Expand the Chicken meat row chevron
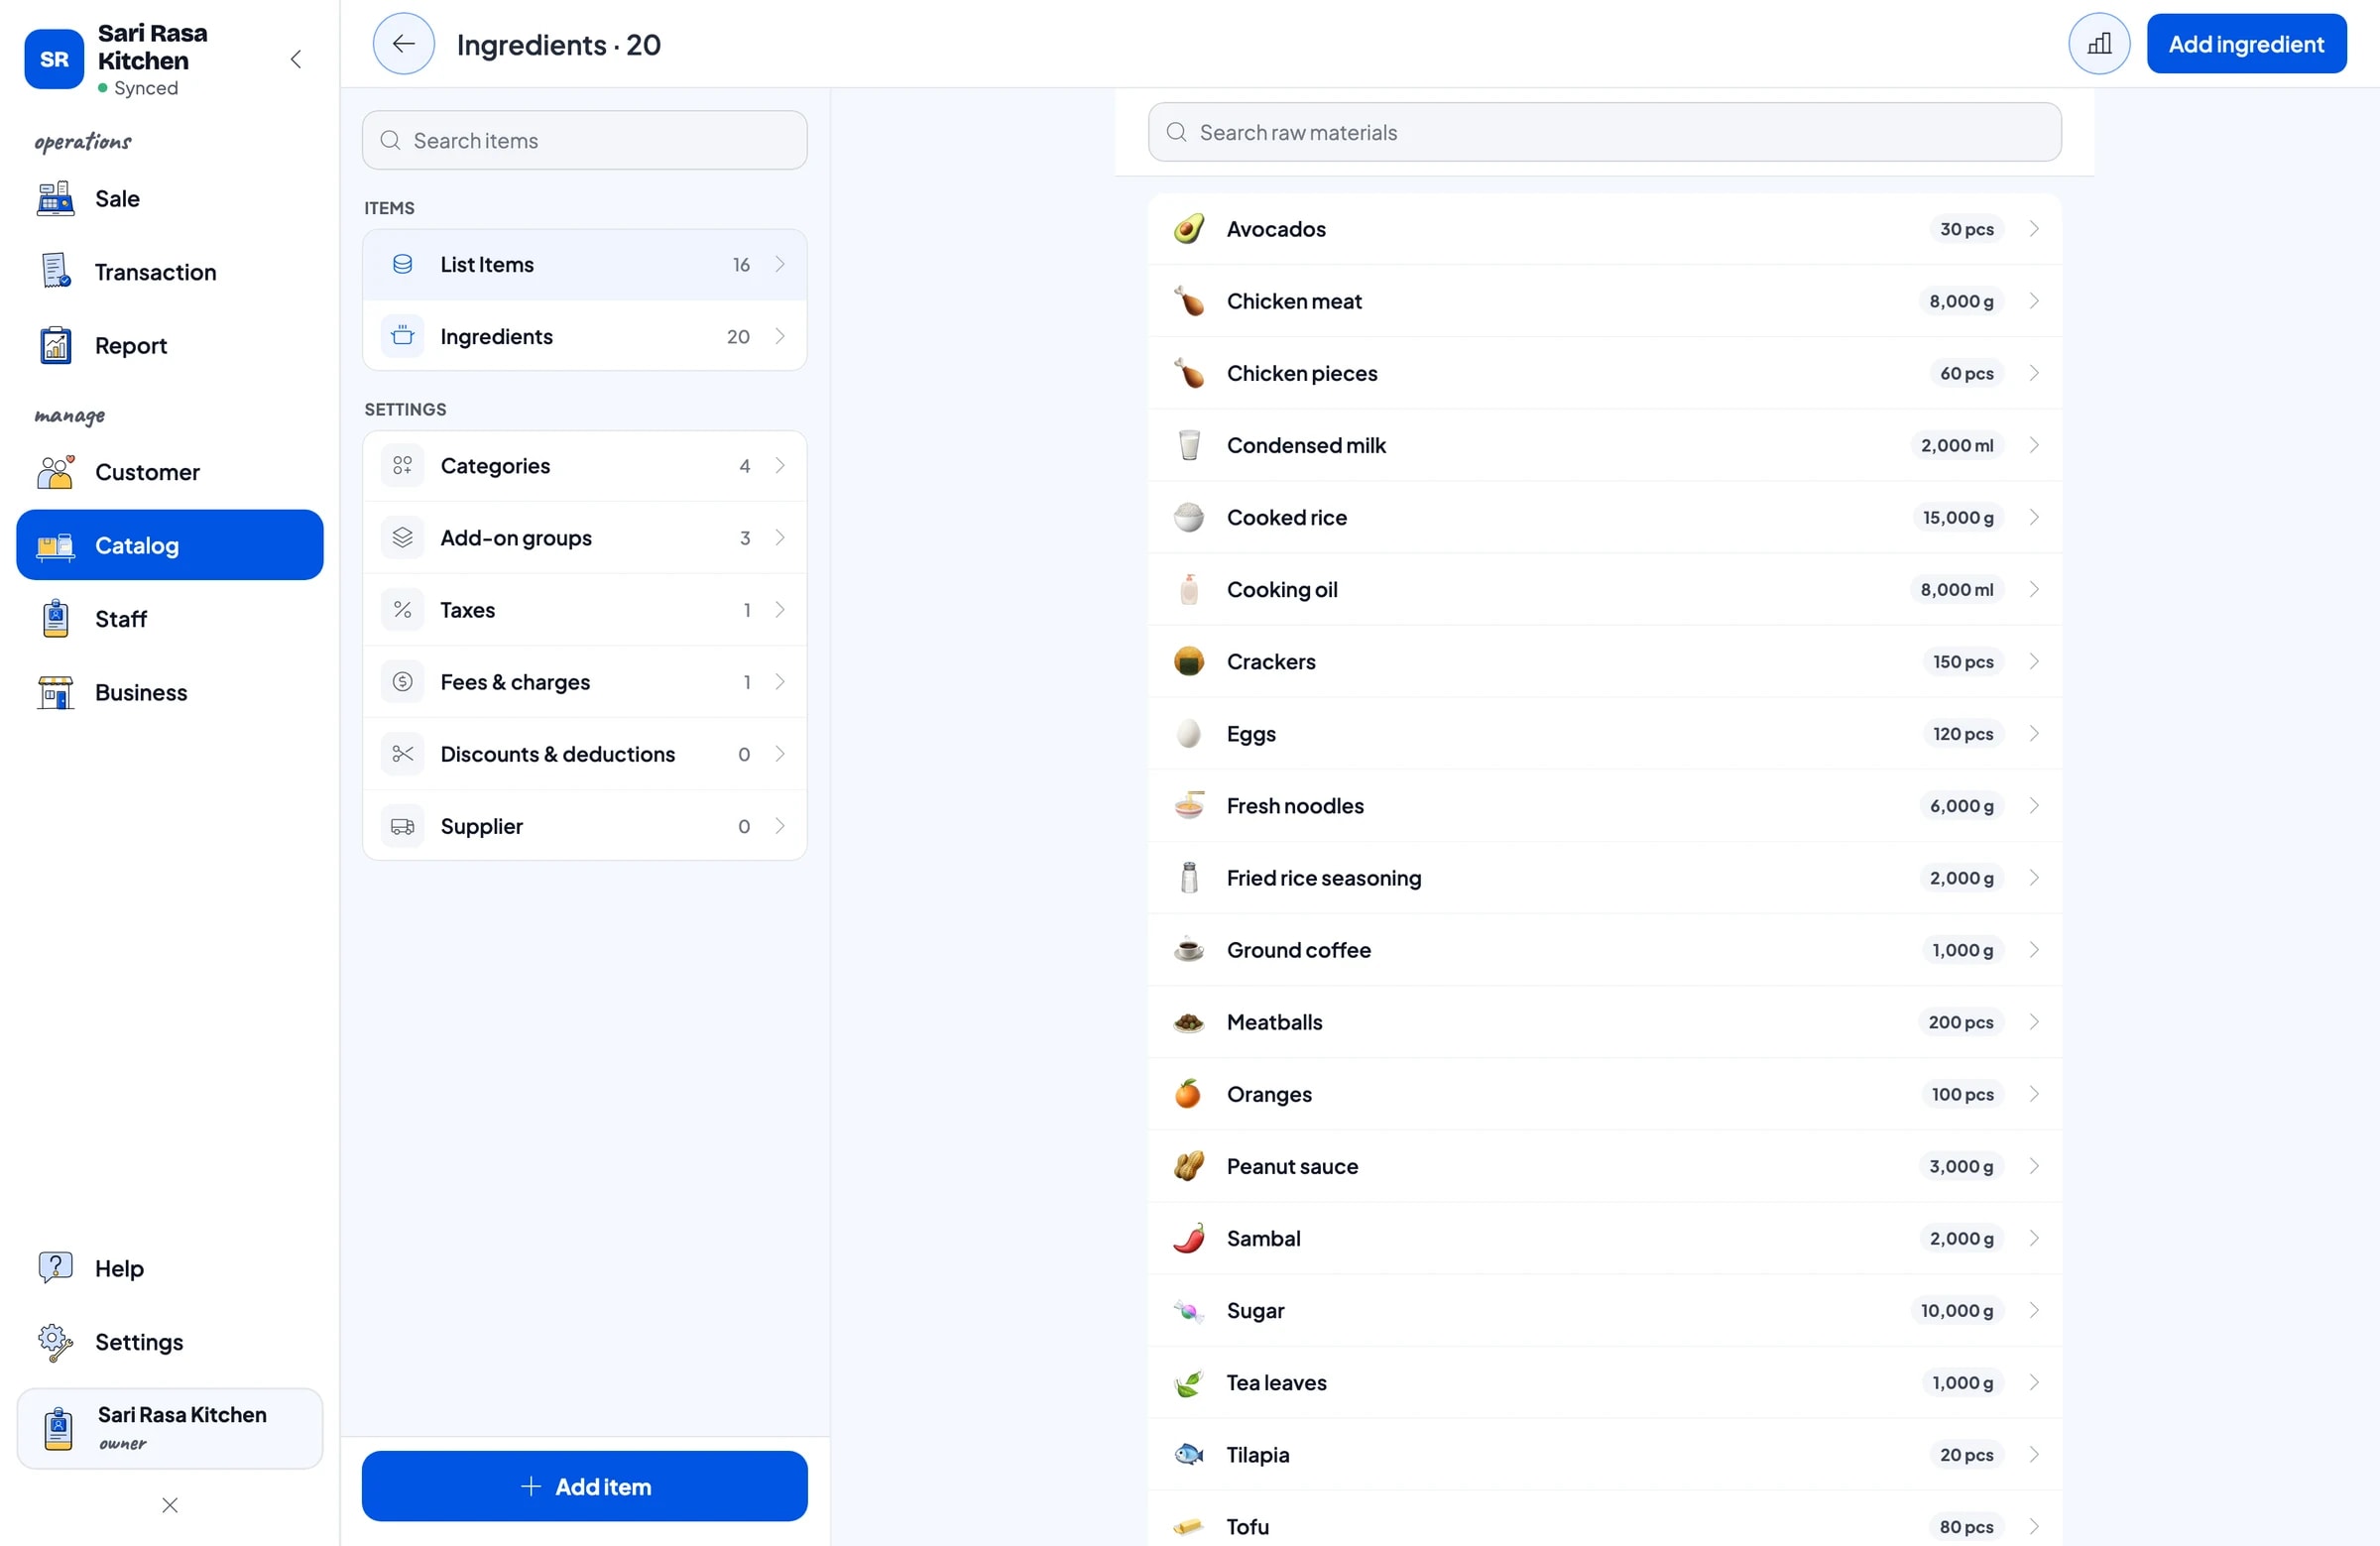 tap(2033, 301)
